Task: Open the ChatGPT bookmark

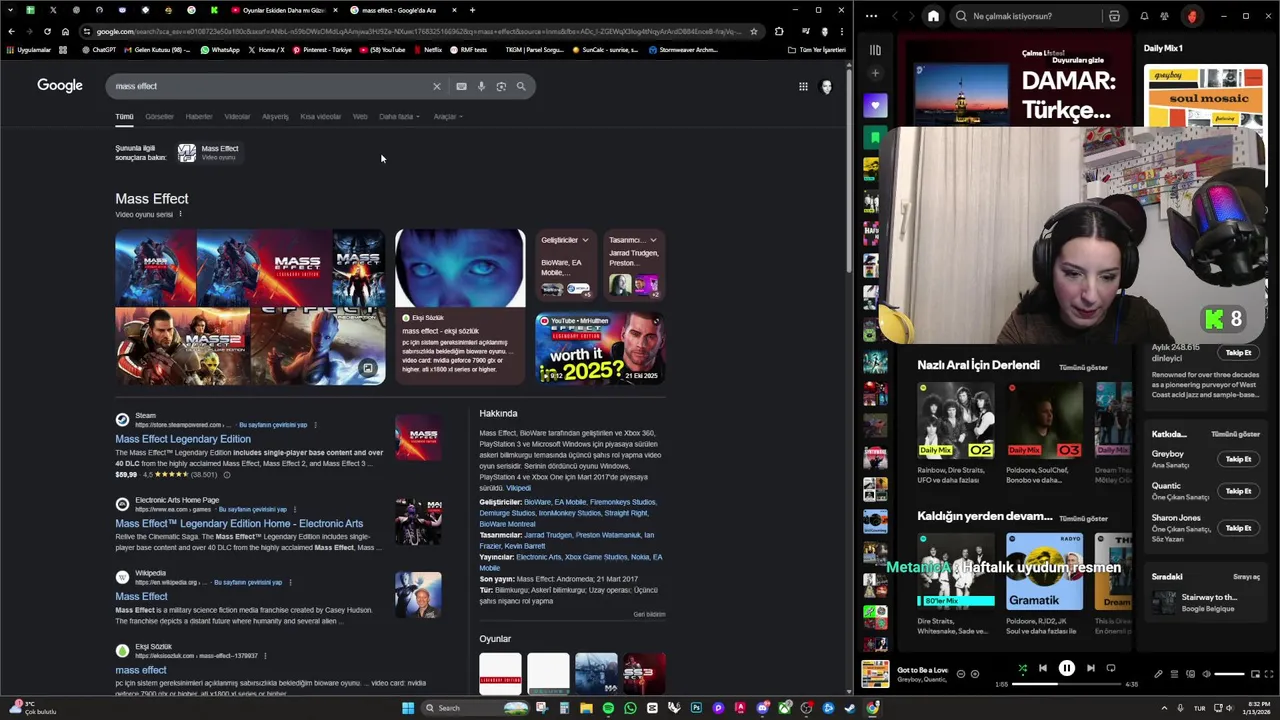Action: (x=98, y=50)
